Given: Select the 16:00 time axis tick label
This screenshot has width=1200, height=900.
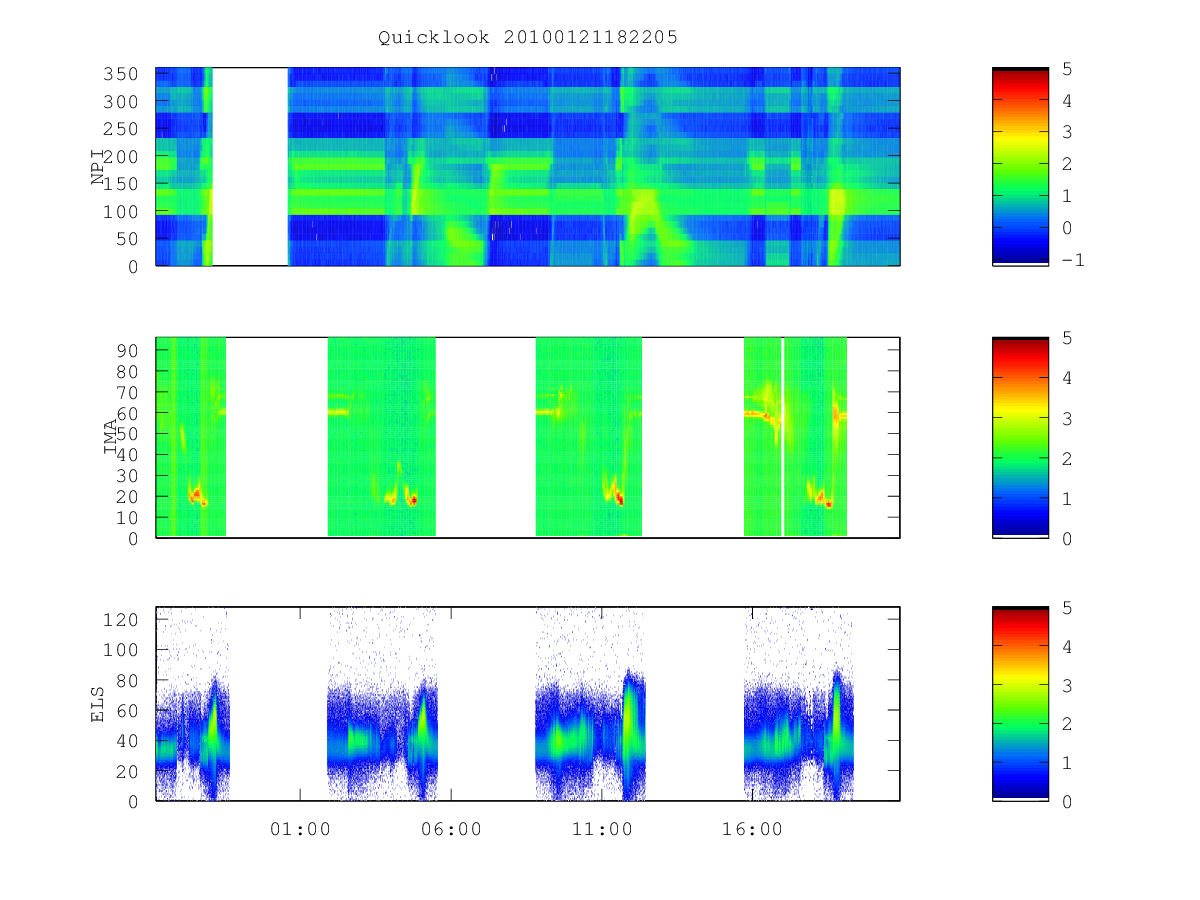Looking at the screenshot, I should (752, 829).
